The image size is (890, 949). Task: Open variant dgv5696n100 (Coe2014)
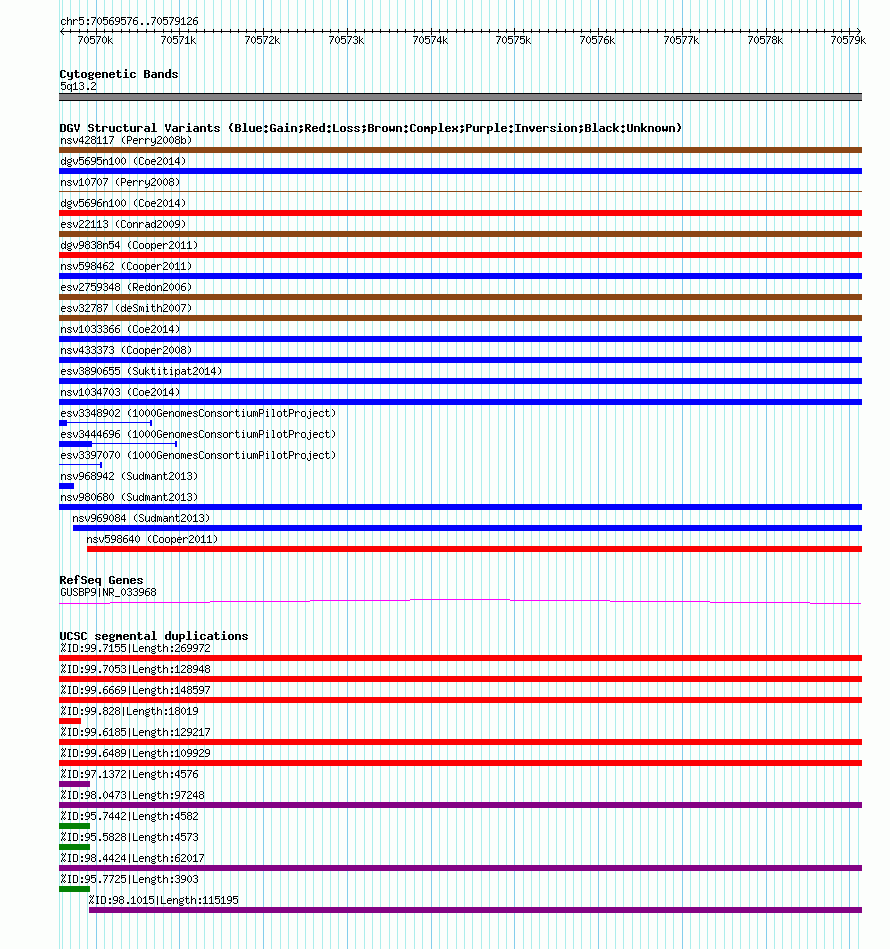[123, 203]
